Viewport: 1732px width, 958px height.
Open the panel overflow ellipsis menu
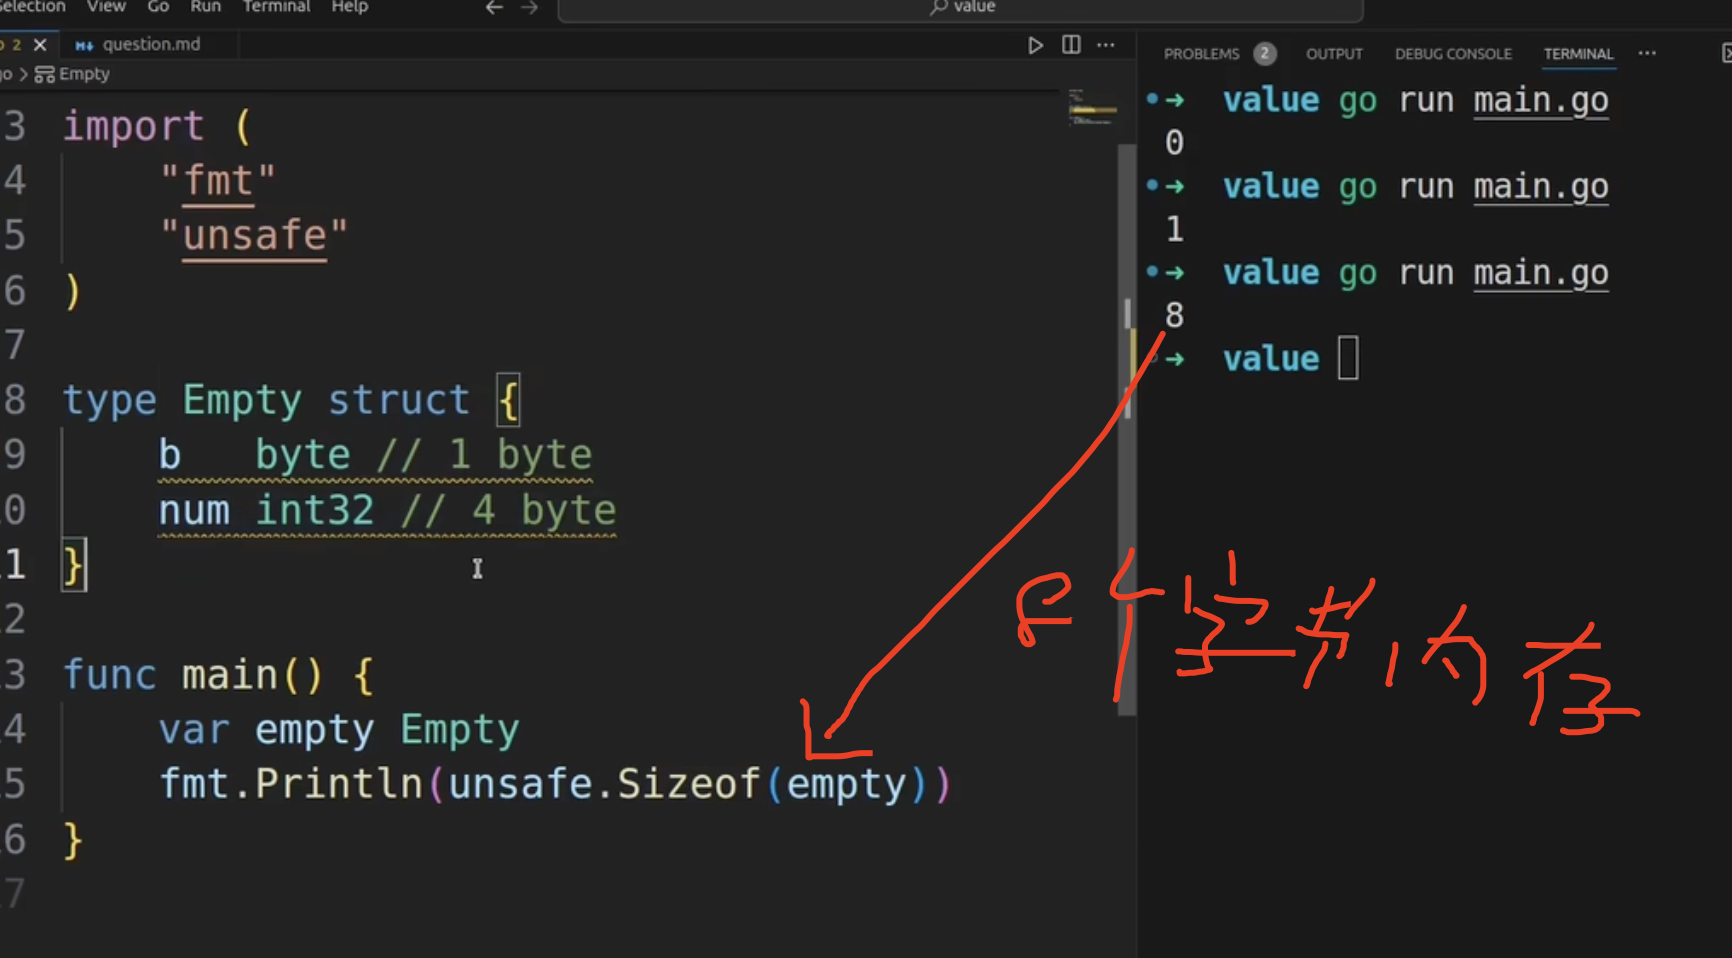[x=1647, y=53]
